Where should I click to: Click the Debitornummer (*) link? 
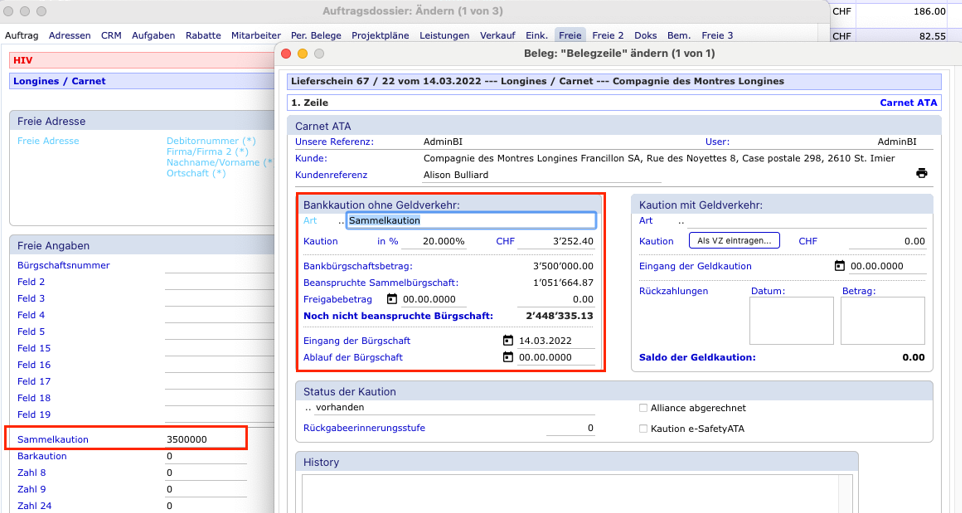pyautogui.click(x=211, y=141)
